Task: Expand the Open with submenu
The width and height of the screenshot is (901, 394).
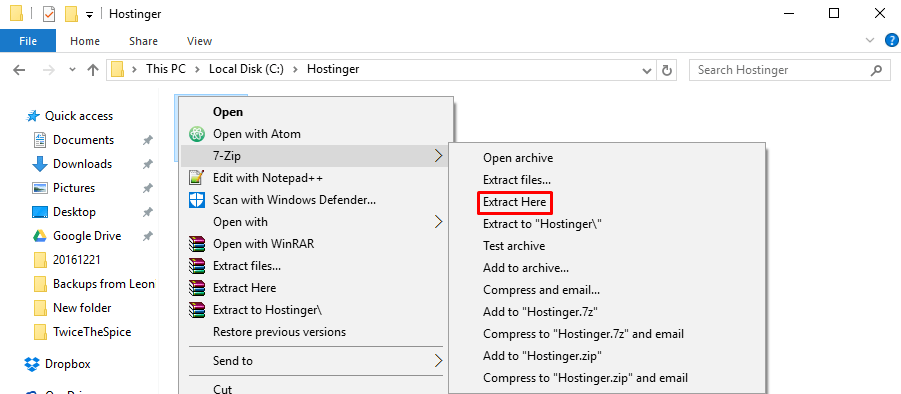Action: tap(314, 222)
